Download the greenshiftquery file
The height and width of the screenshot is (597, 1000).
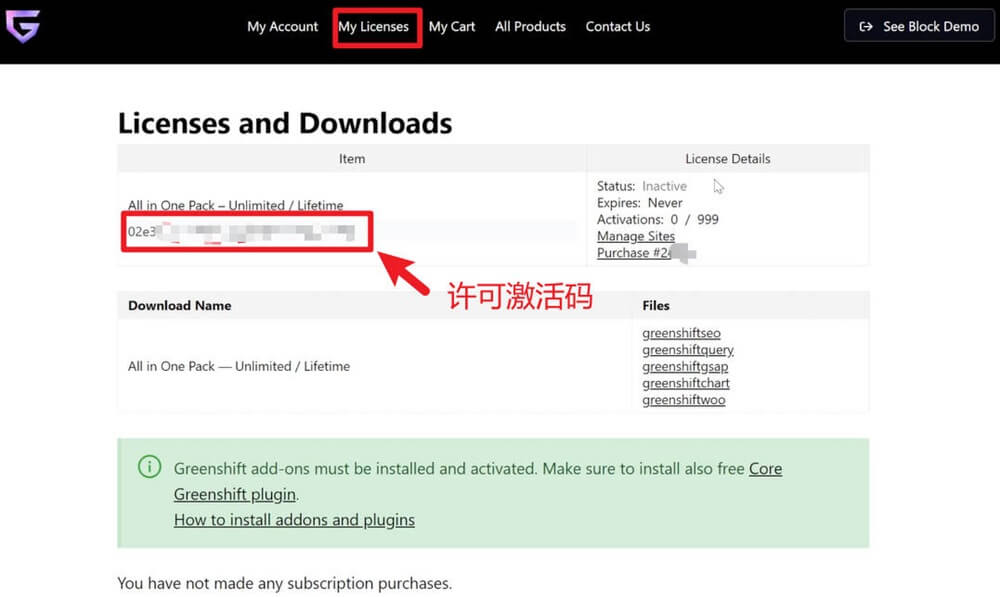point(688,350)
